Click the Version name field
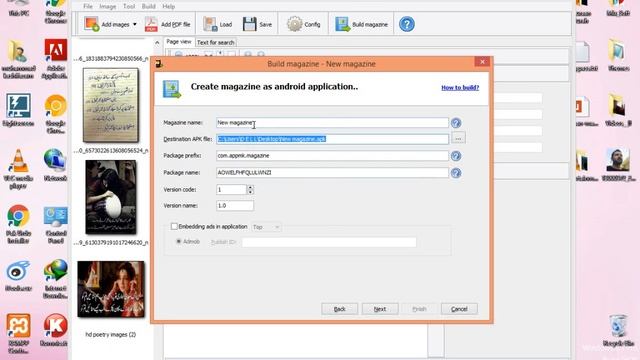 click(x=235, y=206)
